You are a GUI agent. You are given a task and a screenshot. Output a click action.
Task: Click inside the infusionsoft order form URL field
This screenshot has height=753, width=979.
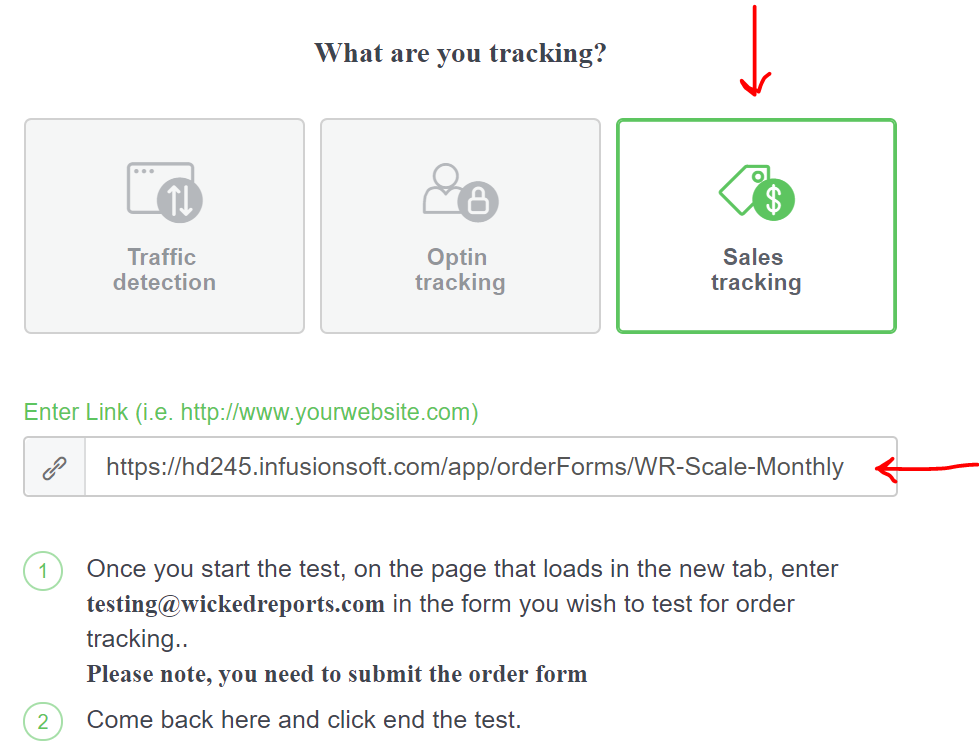(x=491, y=467)
